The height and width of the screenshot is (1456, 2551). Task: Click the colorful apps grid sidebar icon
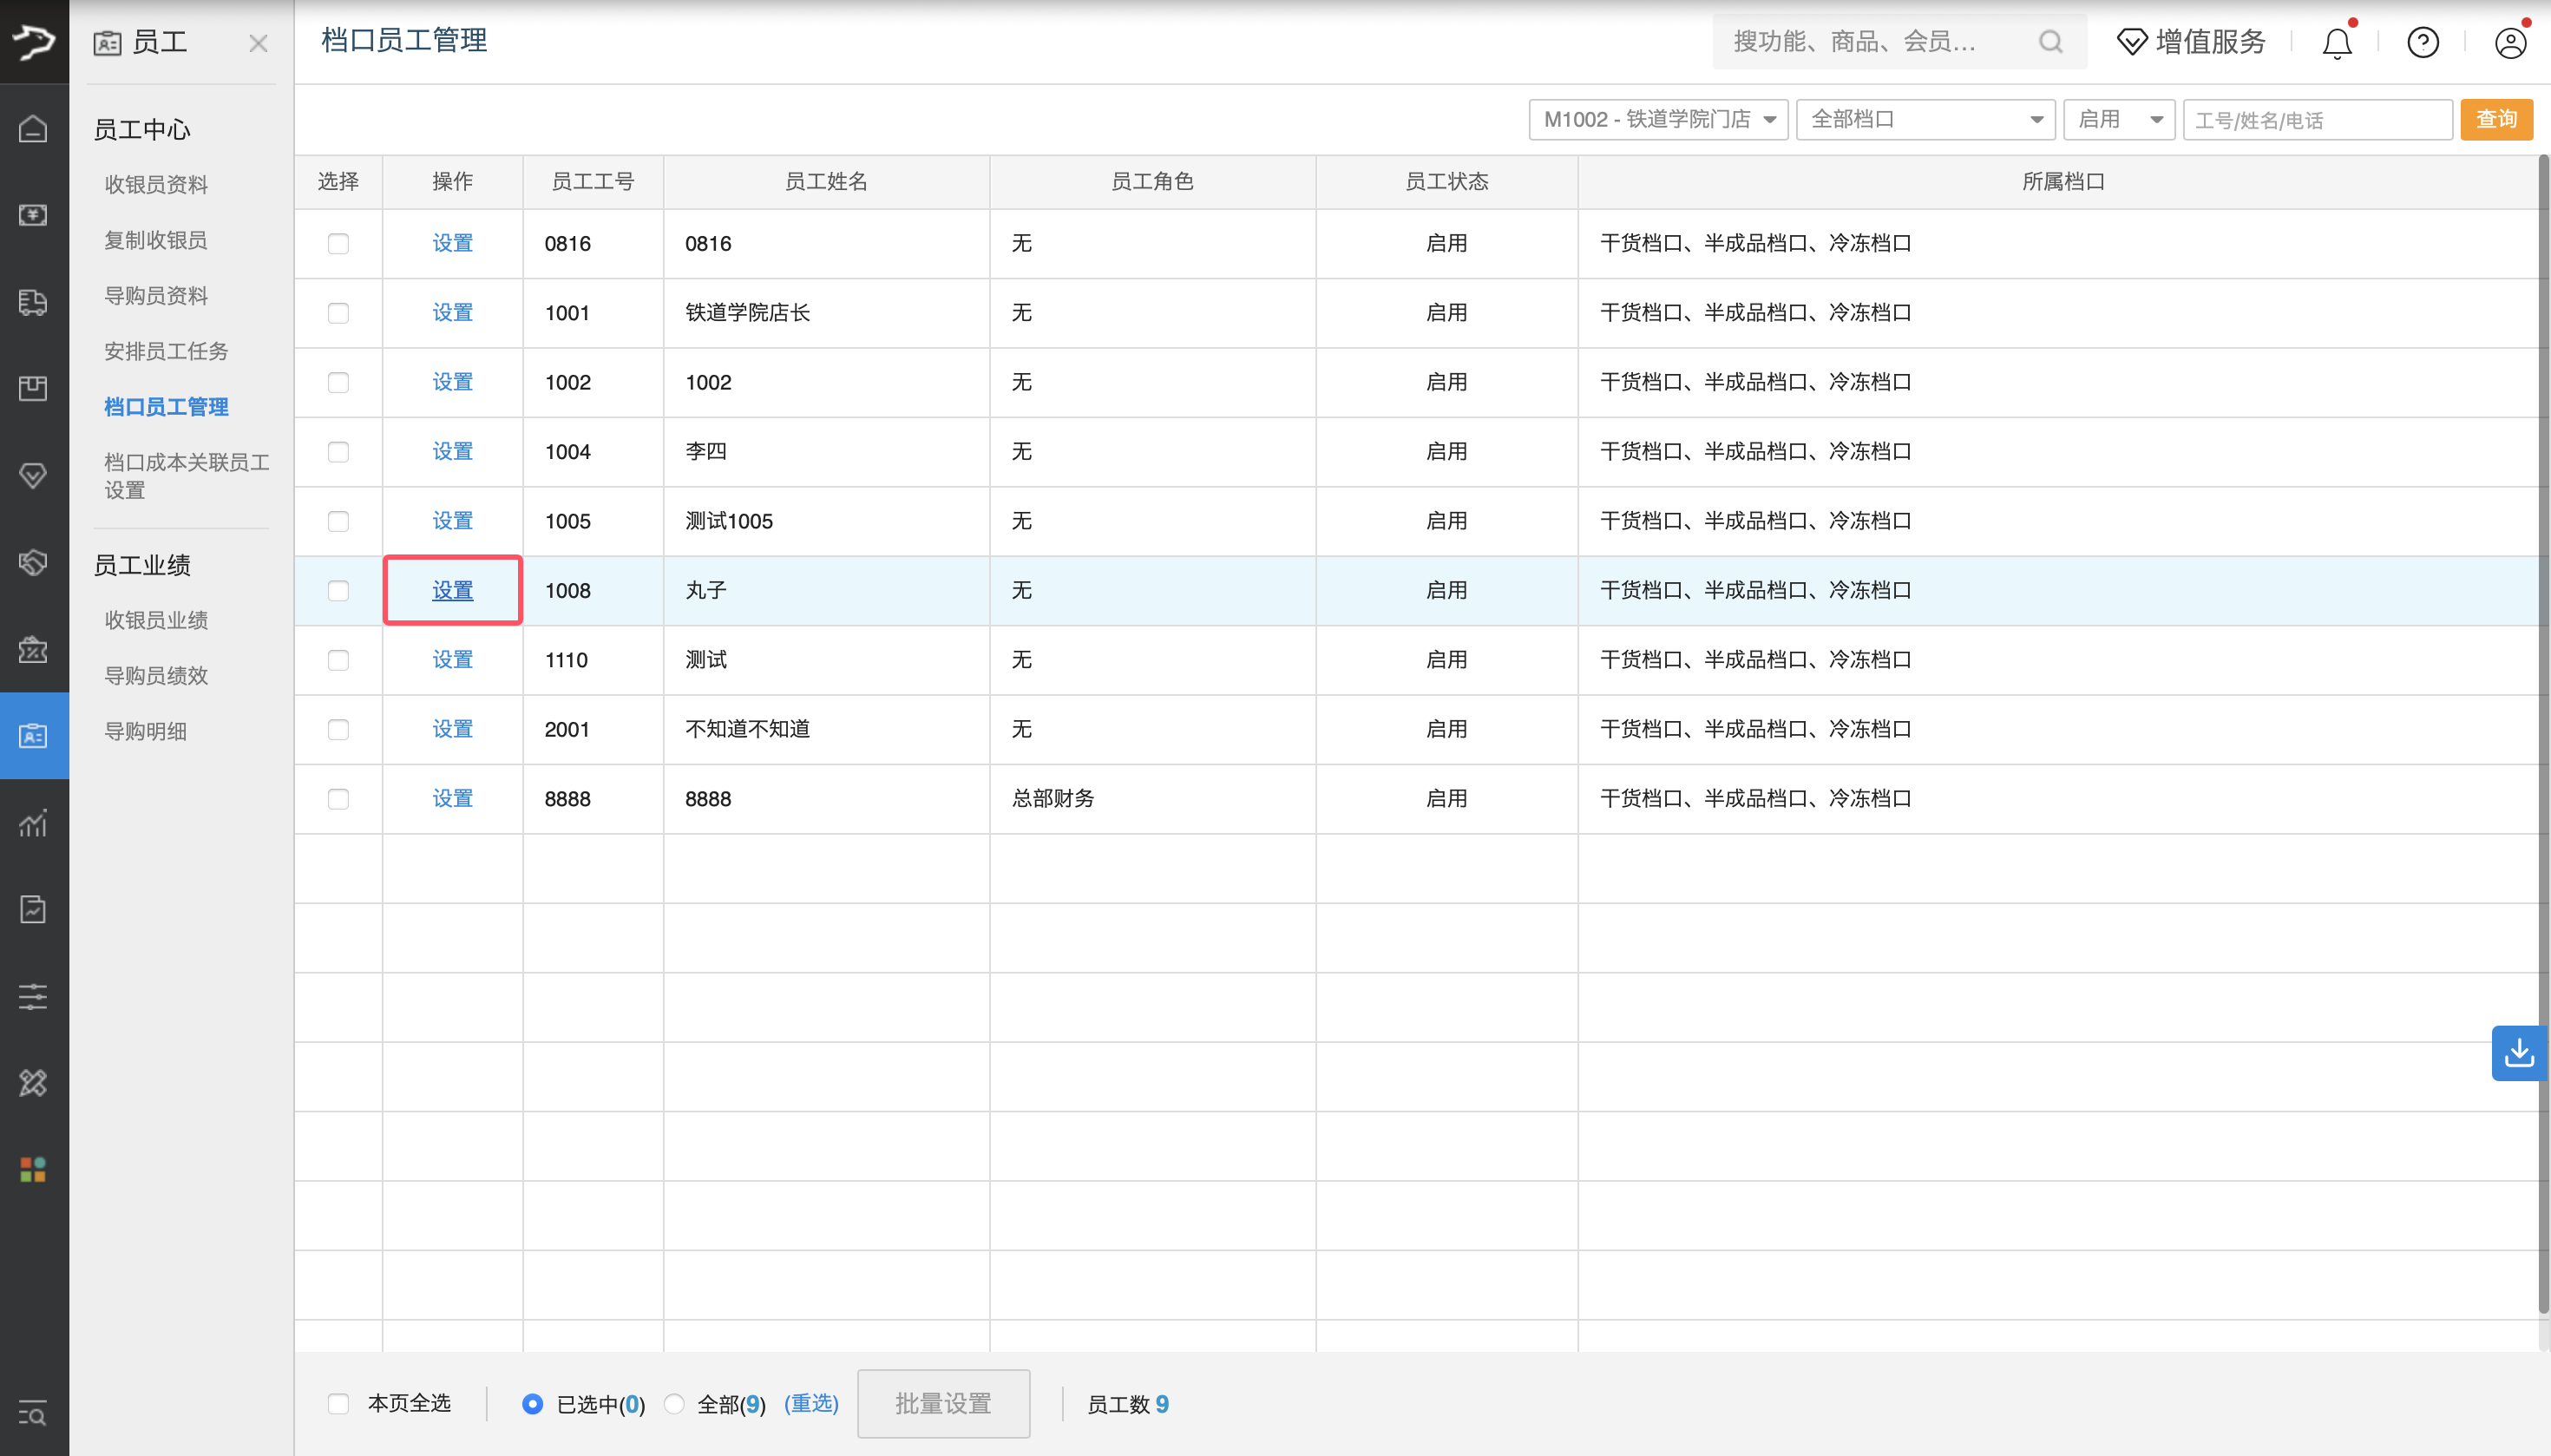point(33,1169)
